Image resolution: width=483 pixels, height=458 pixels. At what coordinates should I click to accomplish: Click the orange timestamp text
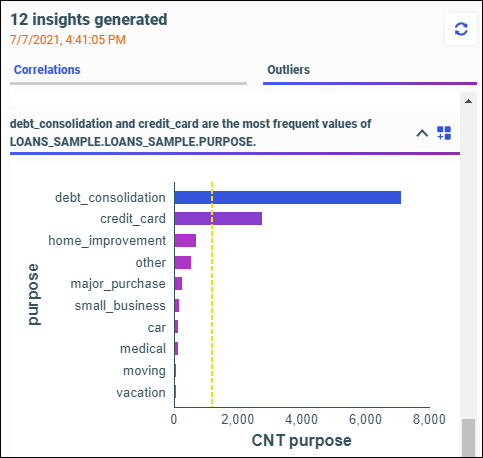[68, 40]
